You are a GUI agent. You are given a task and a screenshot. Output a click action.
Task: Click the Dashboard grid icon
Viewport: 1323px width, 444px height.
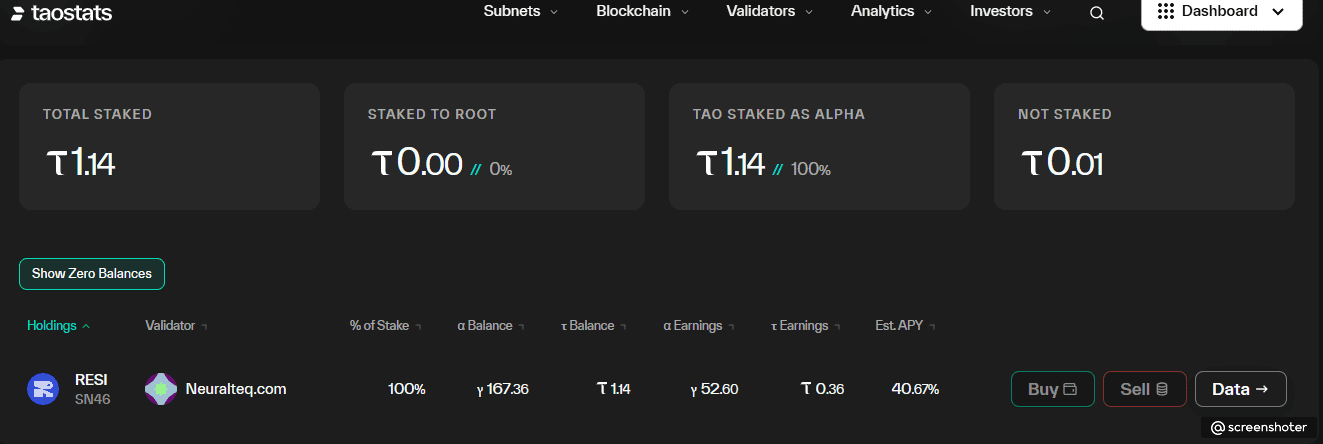[x=1165, y=12]
